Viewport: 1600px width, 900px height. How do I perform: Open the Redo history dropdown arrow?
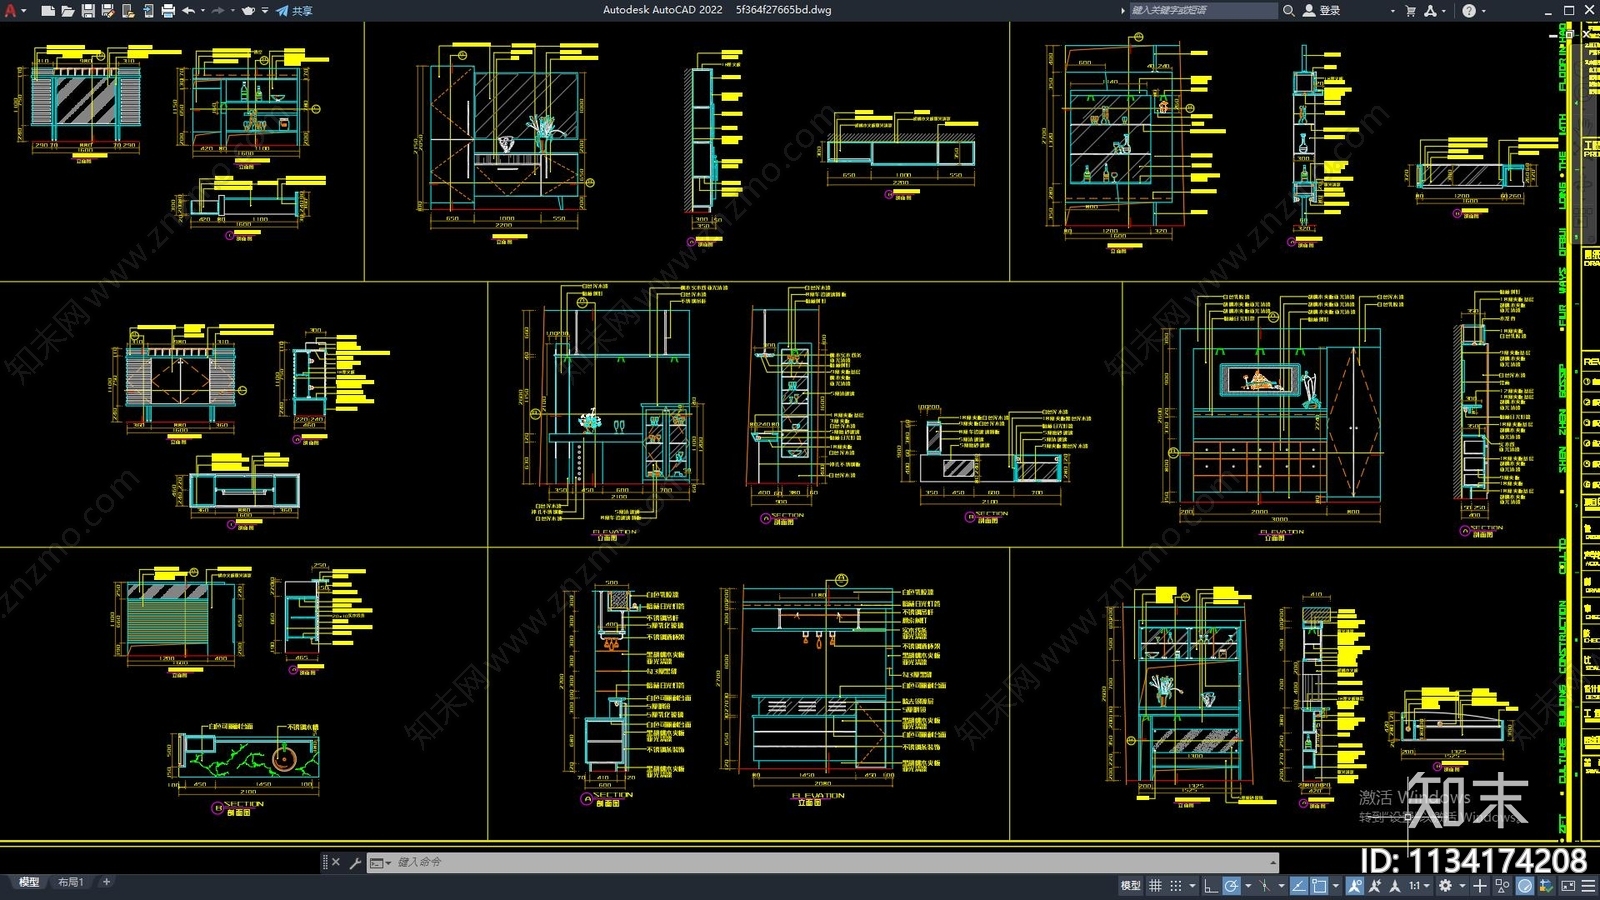tap(232, 10)
